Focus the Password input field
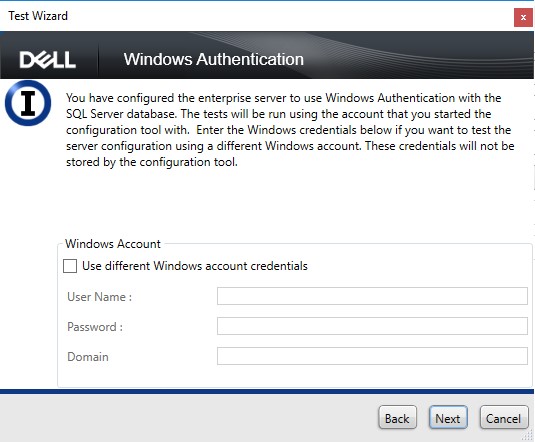This screenshot has height=442, width=535. pos(372,326)
